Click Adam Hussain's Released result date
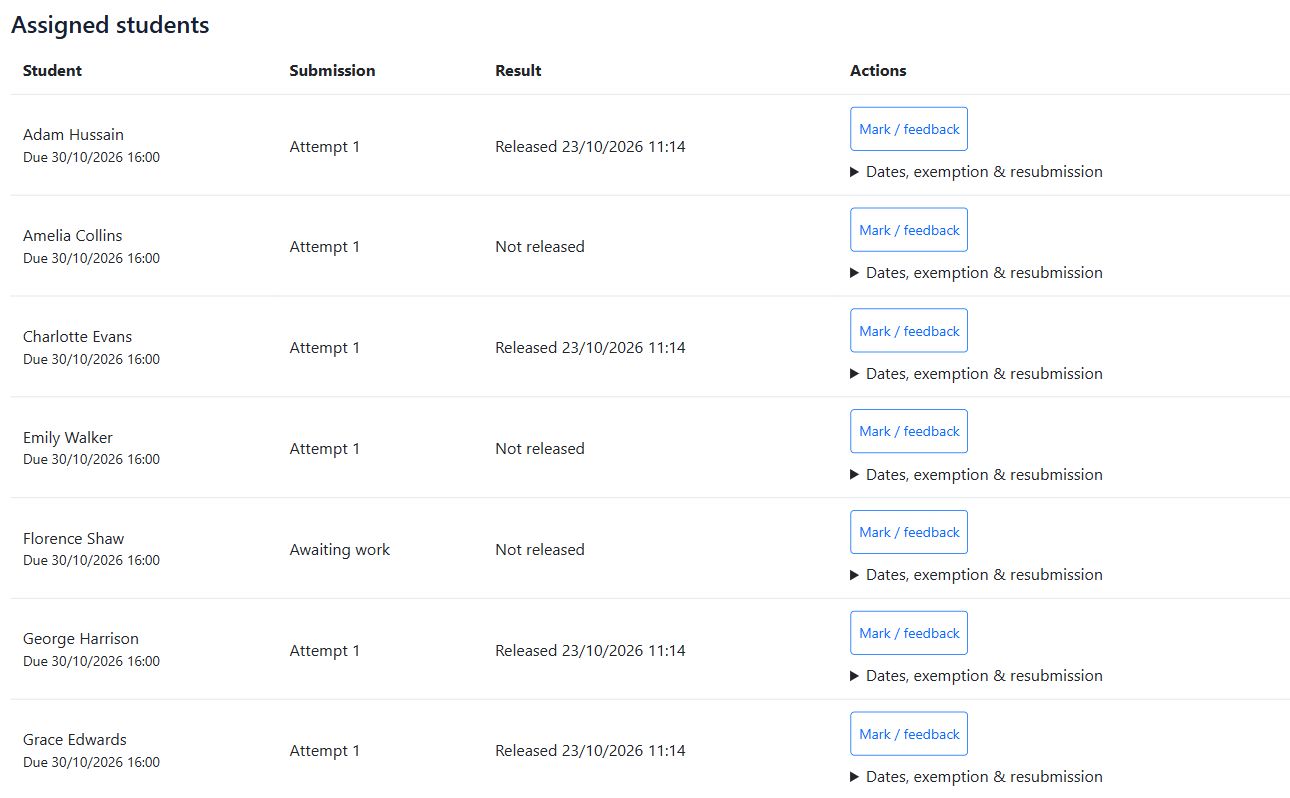The width and height of the screenshot is (1290, 798). pyautogui.click(x=590, y=147)
